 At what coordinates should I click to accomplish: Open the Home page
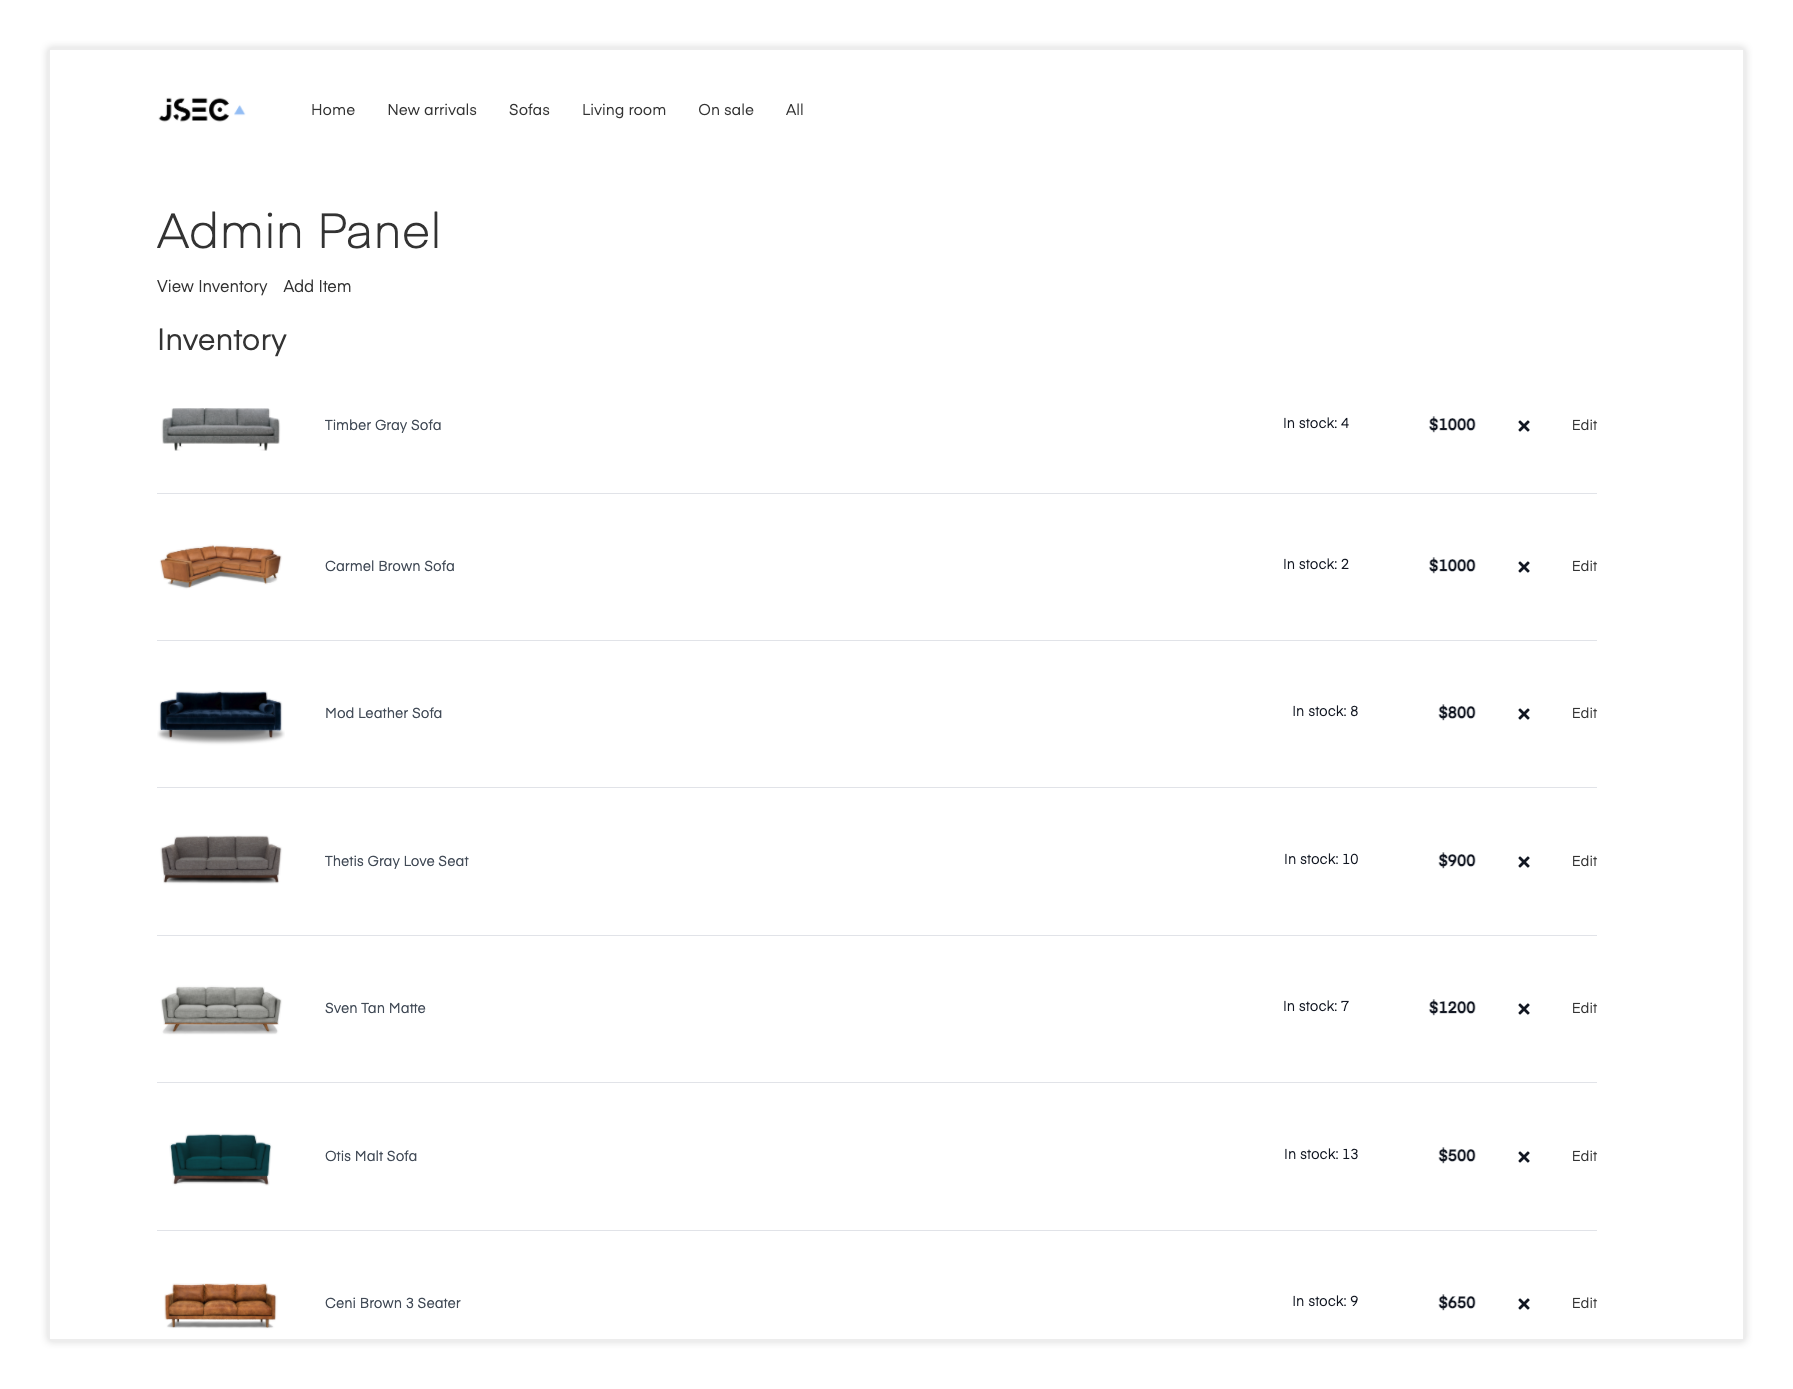332,110
